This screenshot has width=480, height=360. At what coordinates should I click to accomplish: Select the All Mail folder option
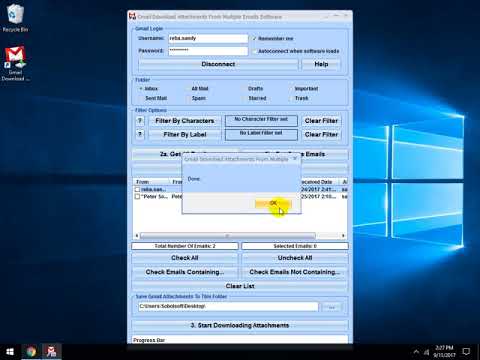tap(188, 89)
